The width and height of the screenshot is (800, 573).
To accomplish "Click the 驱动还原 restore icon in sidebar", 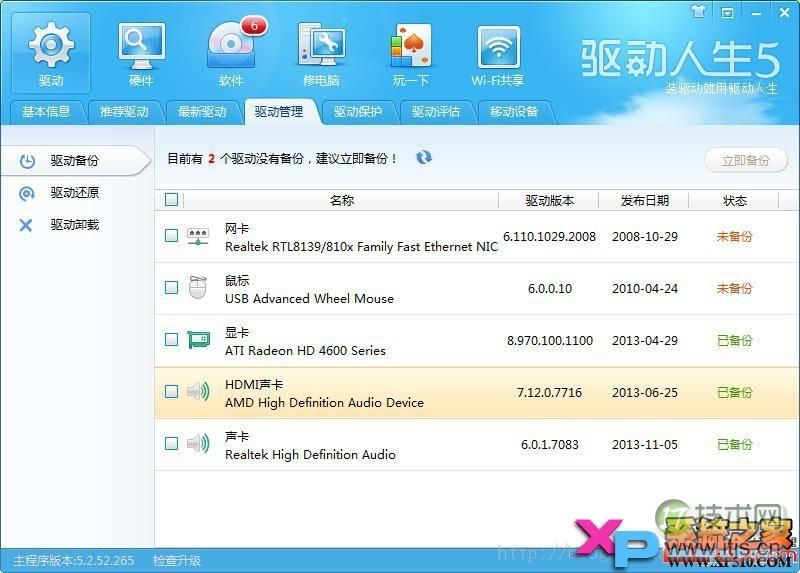I will coord(27,193).
